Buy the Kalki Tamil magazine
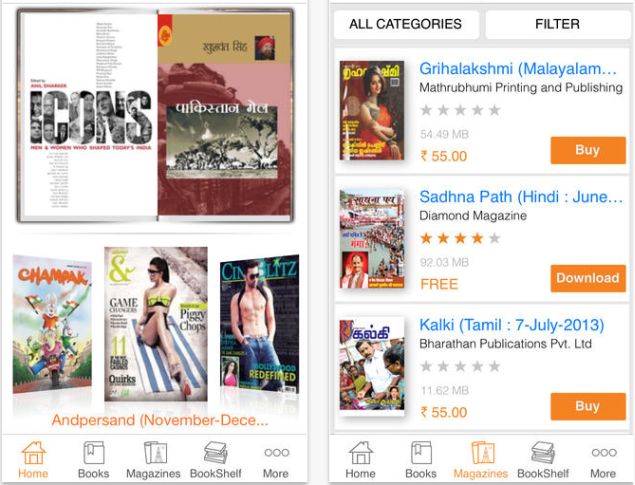 pyautogui.click(x=588, y=406)
